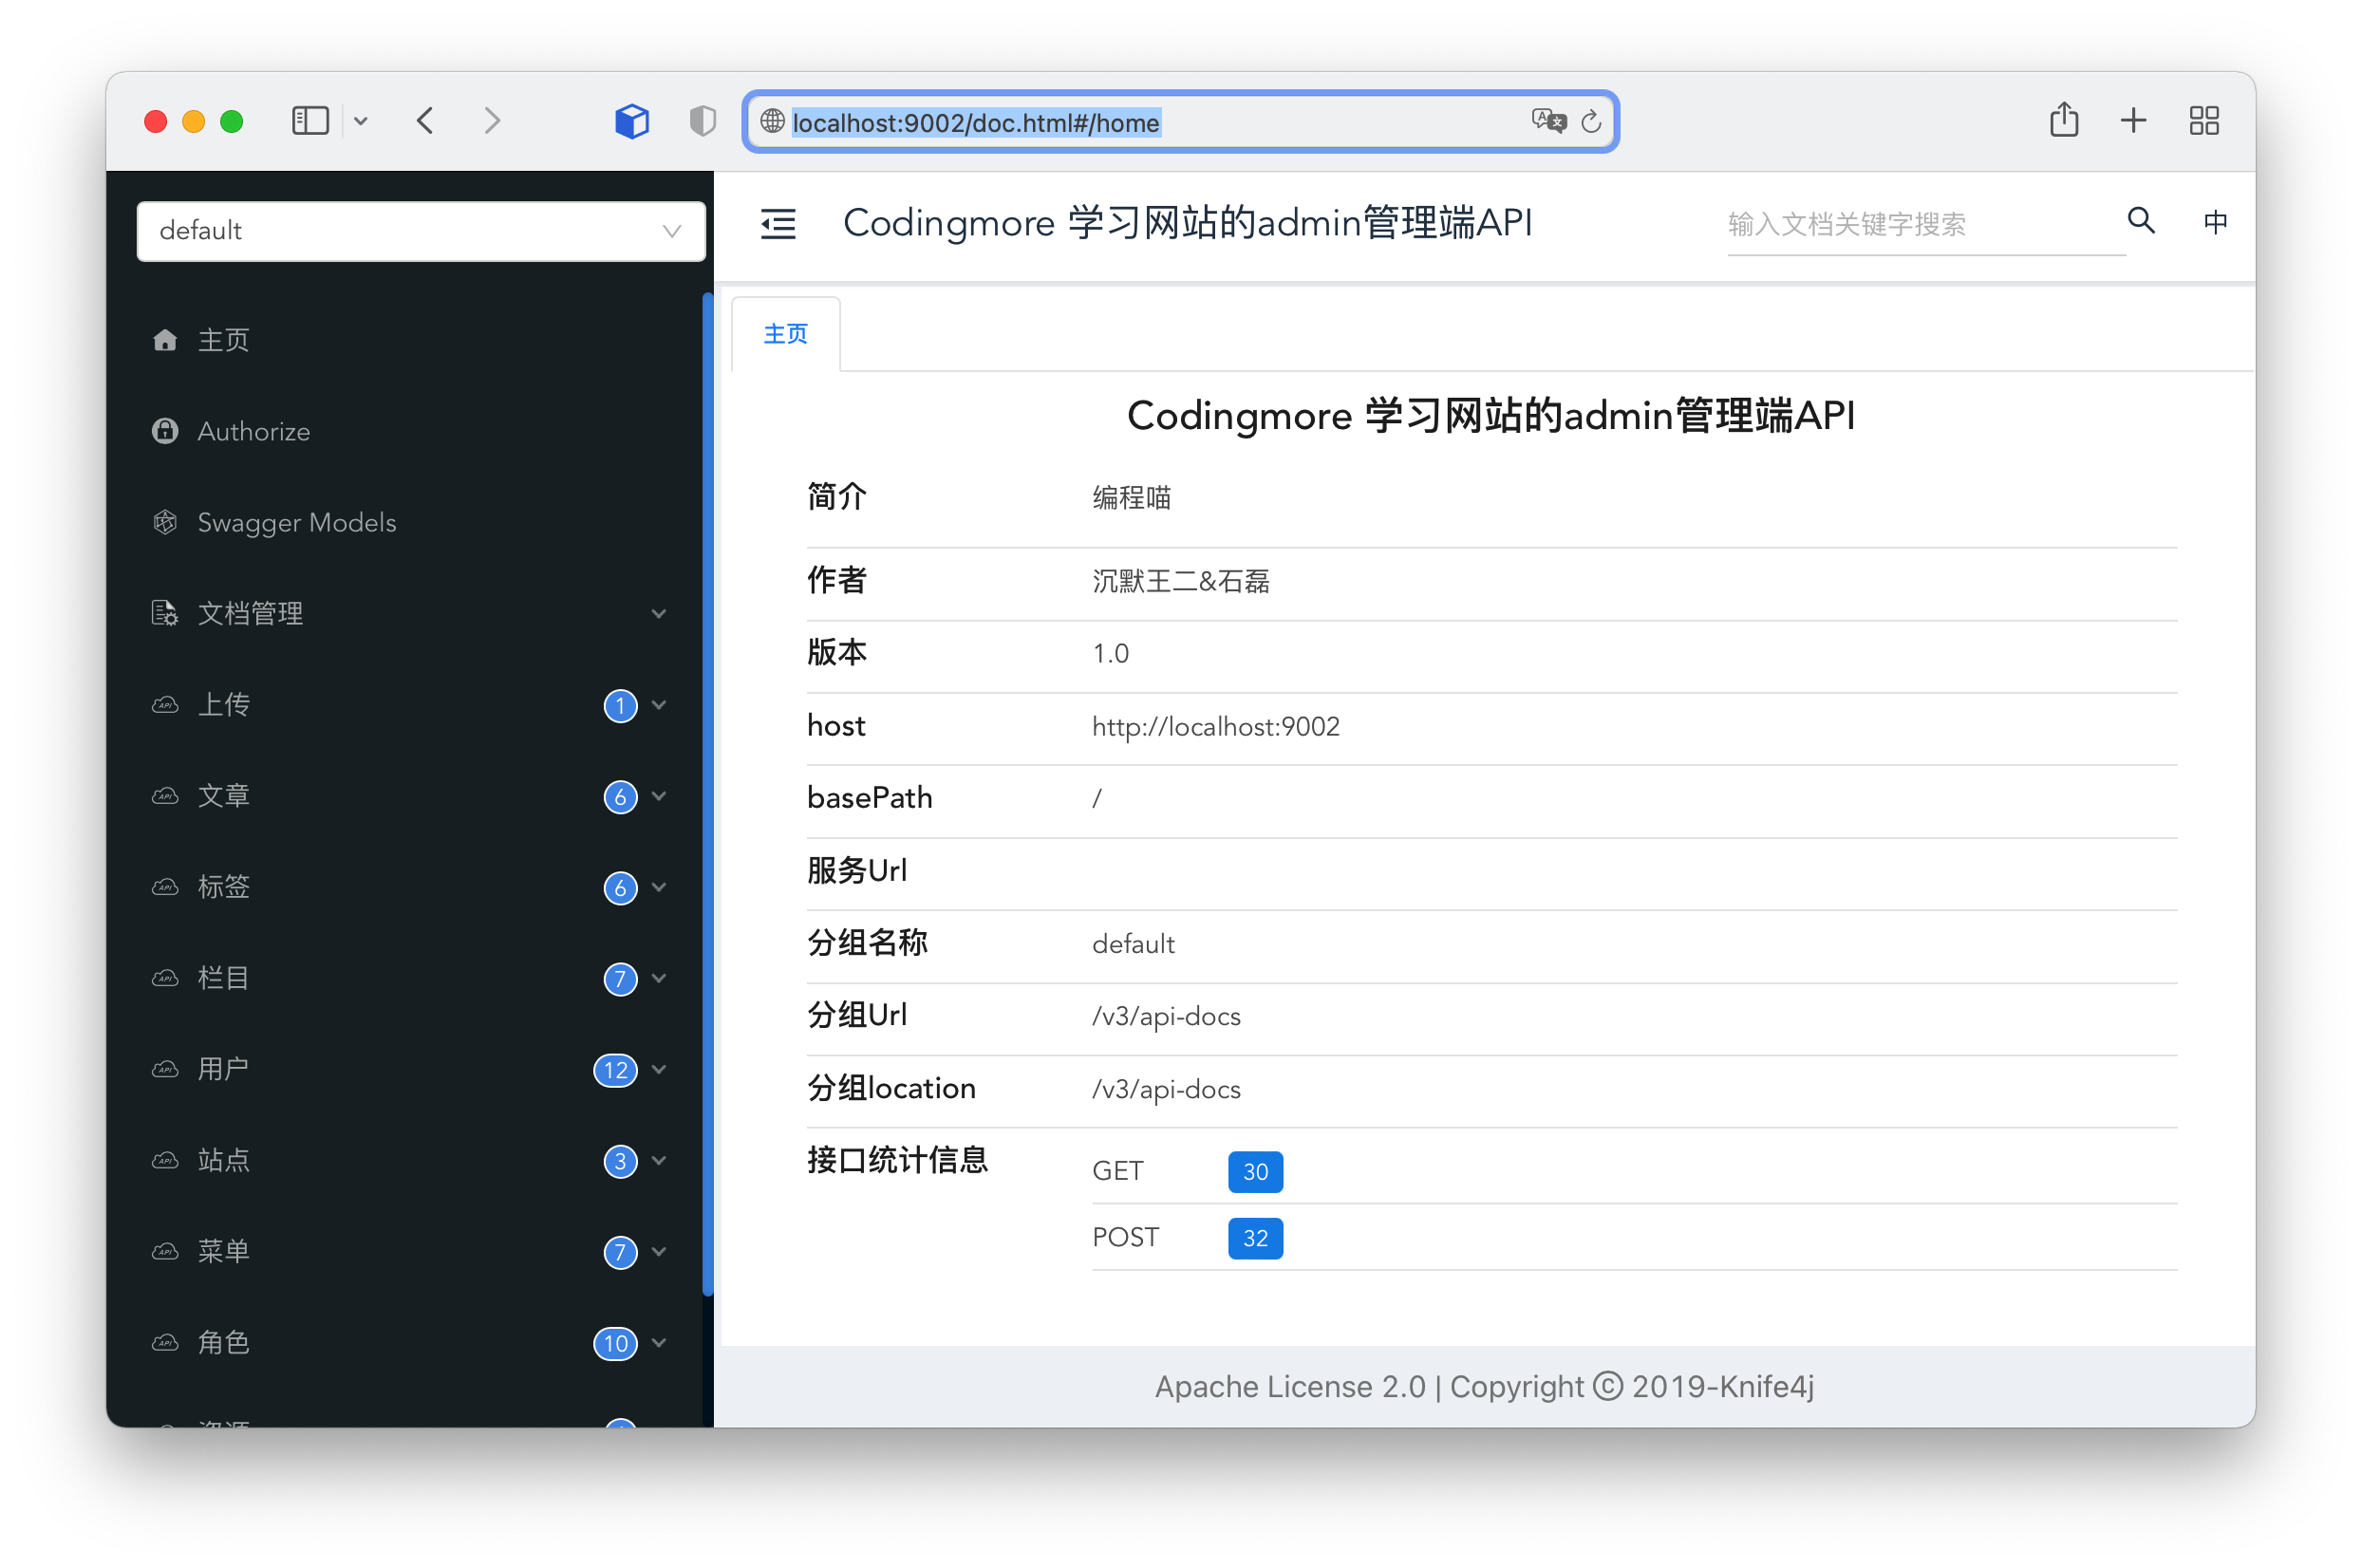
Task: Click the 用户 count badge 12
Action: pos(615,1070)
